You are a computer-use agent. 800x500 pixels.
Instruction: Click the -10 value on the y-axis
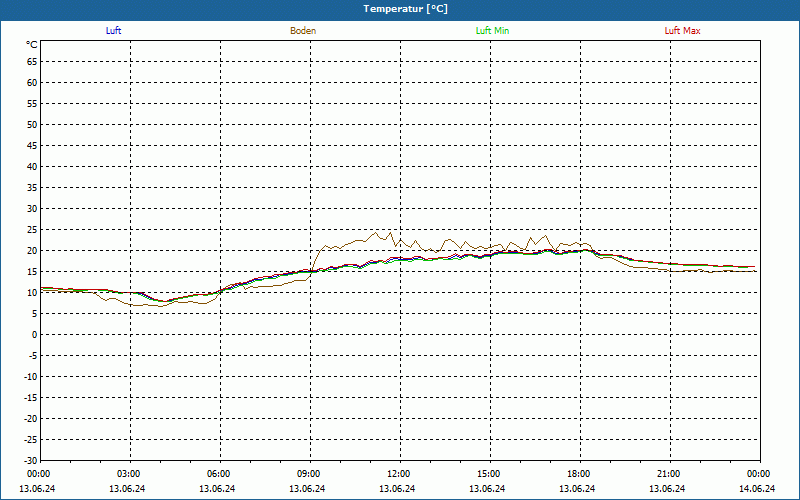click(x=31, y=377)
